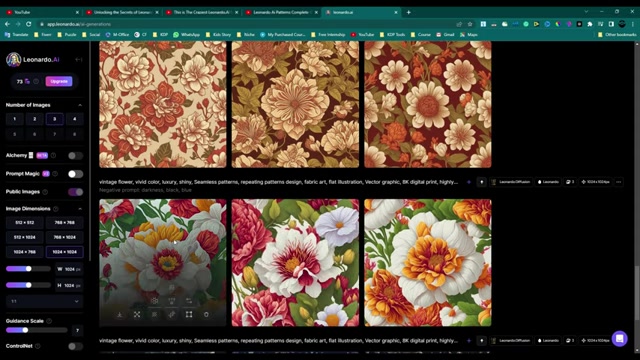Set number of images to 4

(74, 119)
